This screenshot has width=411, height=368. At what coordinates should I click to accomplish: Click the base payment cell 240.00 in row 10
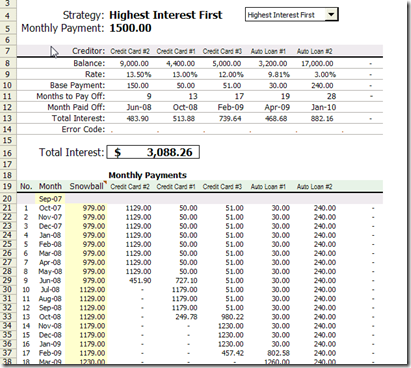click(322, 86)
